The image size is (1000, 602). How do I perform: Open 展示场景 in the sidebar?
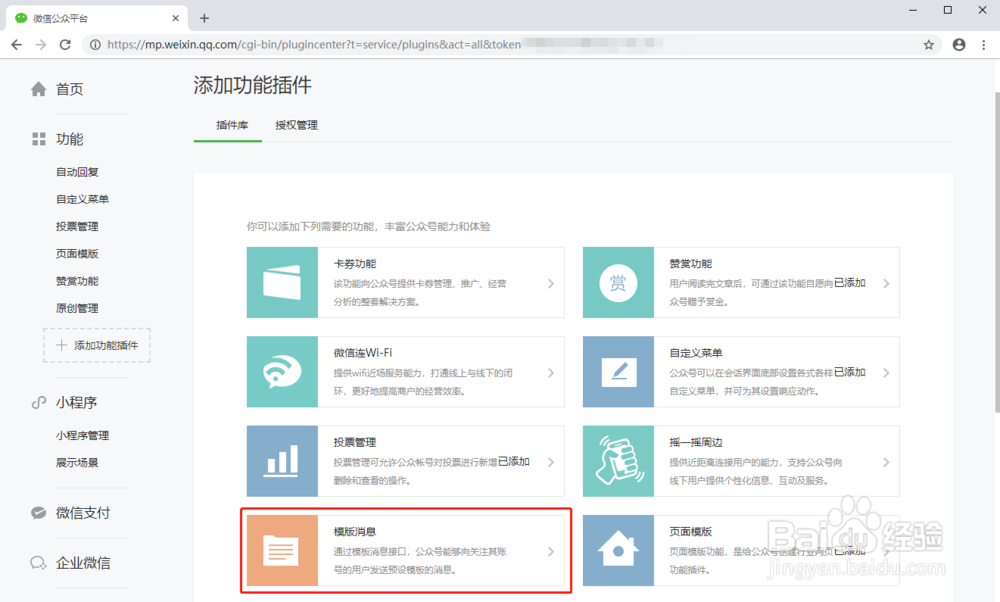pos(77,463)
